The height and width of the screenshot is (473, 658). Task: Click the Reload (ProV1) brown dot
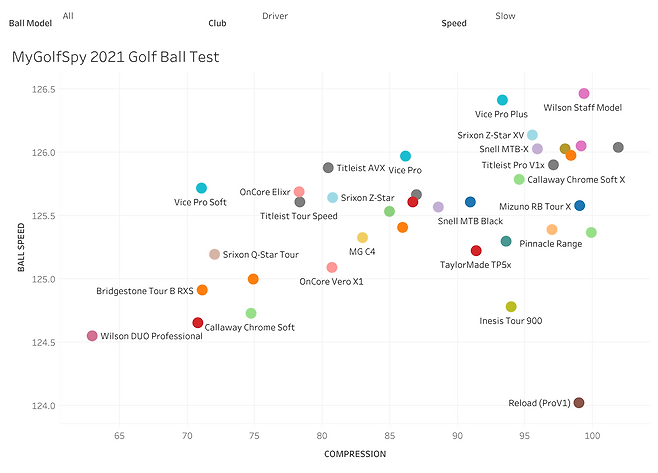(579, 402)
